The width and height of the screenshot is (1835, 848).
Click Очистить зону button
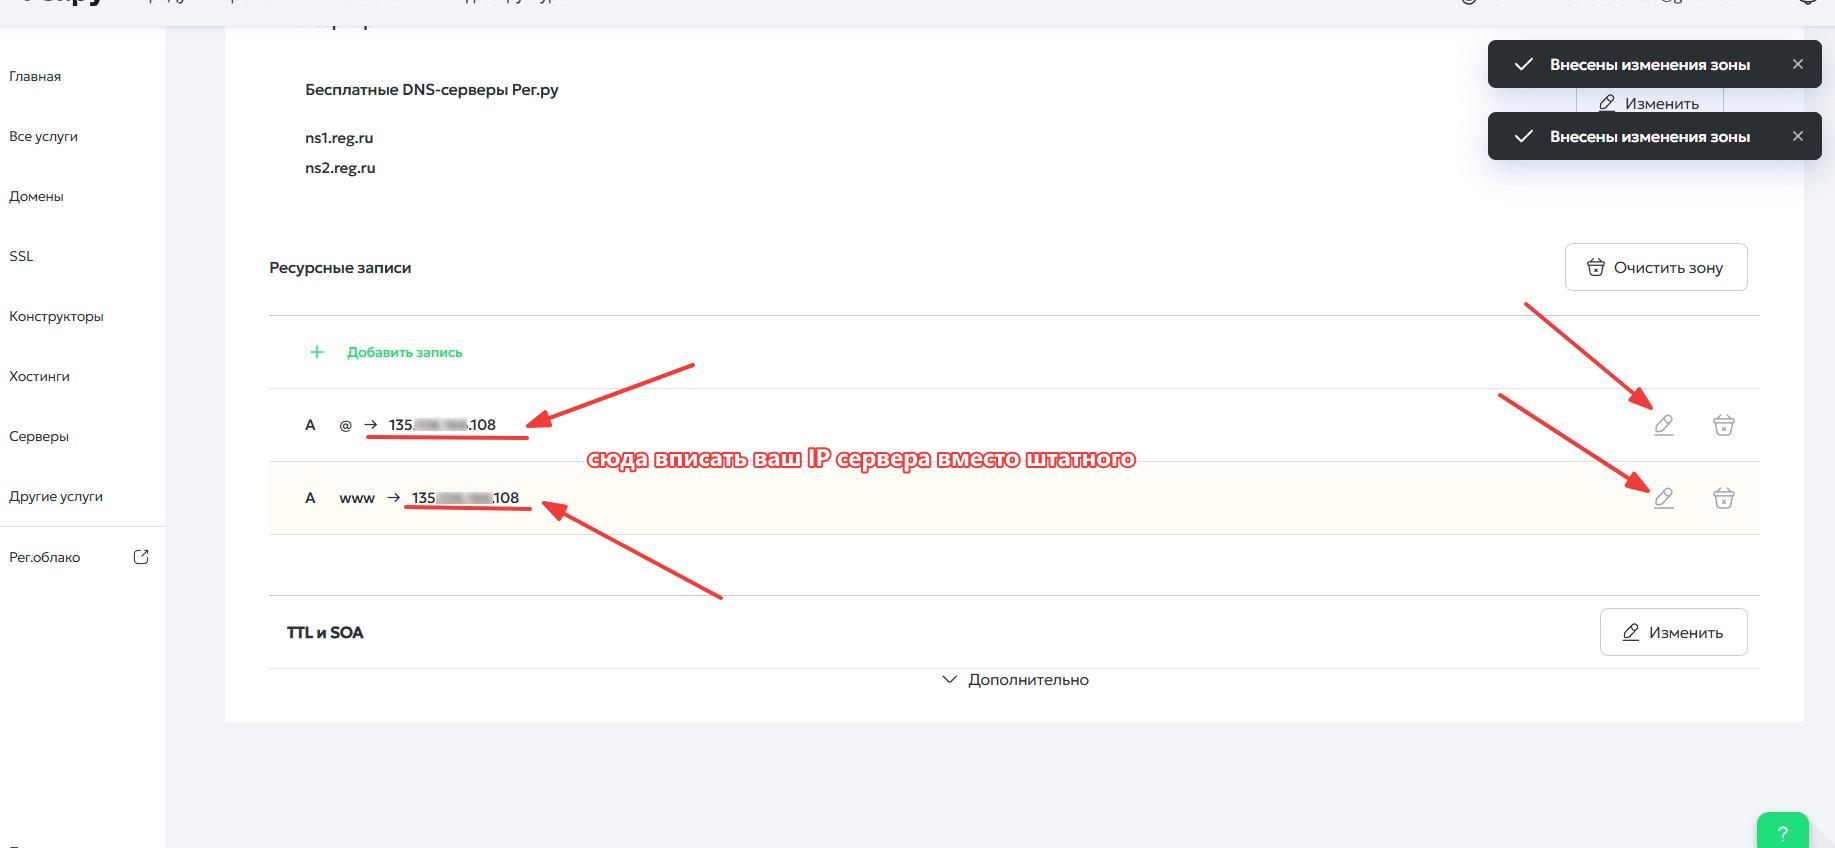[1656, 267]
